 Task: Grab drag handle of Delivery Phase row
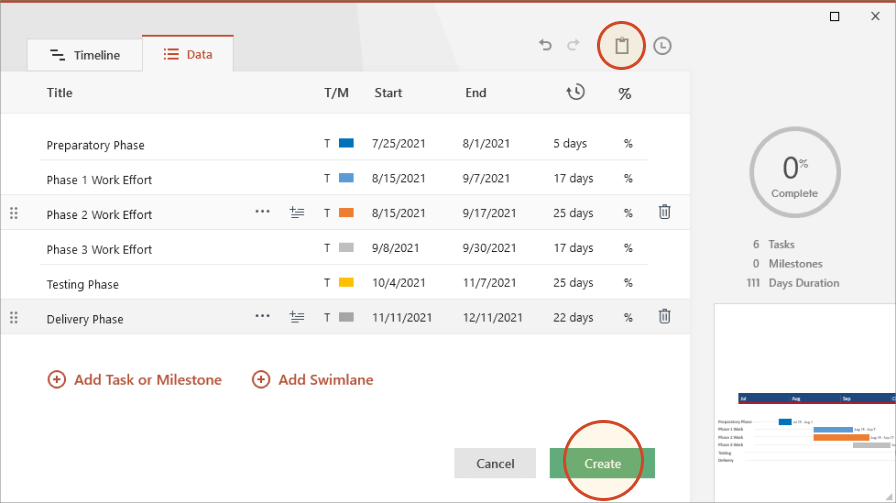pos(14,317)
